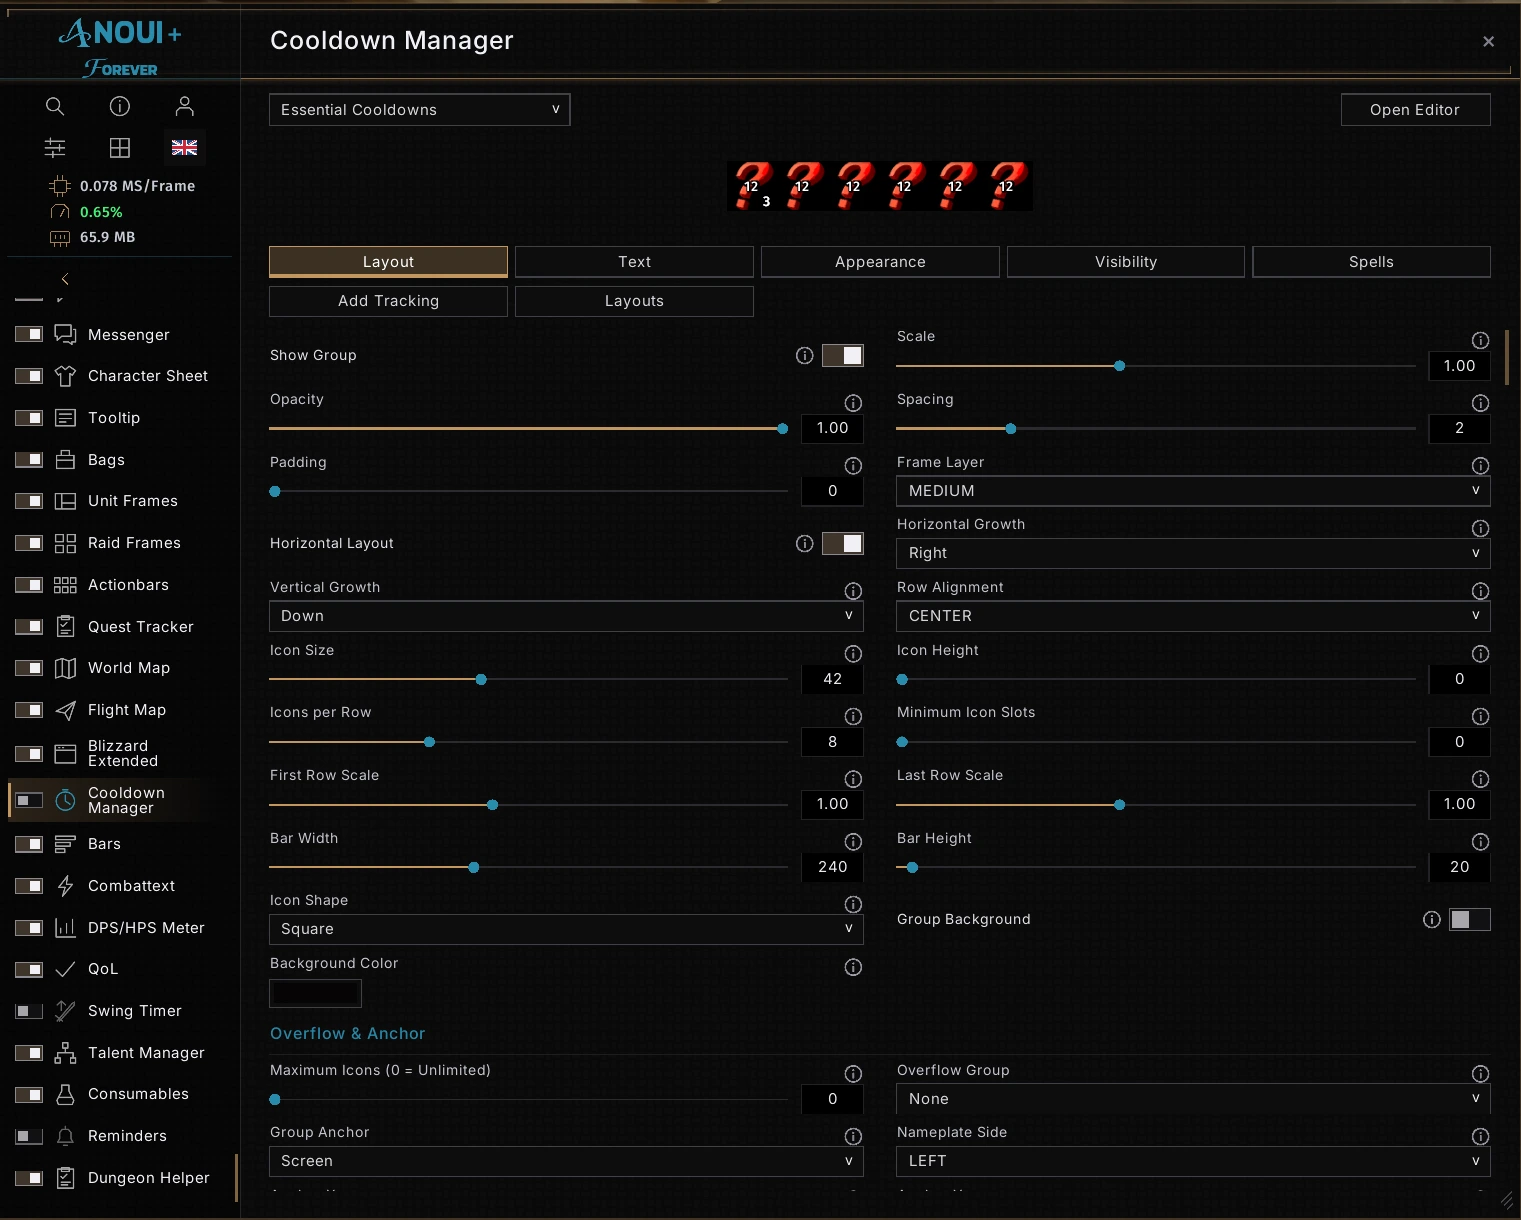Click the Opacity slider handle
This screenshot has width=1521, height=1220.
click(x=782, y=428)
